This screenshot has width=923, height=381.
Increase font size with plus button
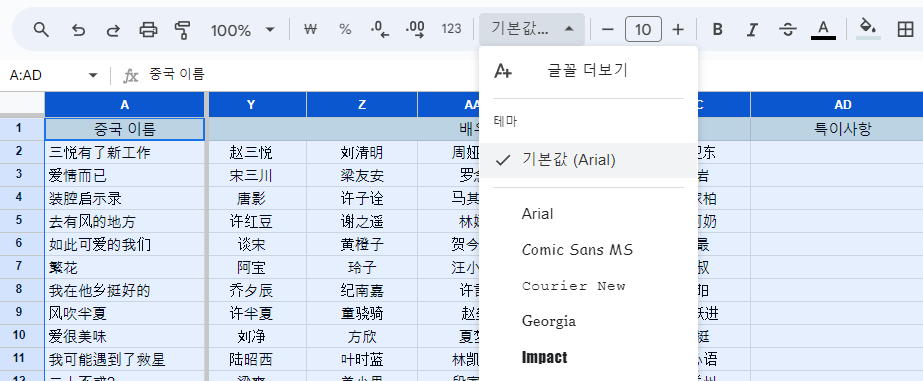click(x=678, y=29)
